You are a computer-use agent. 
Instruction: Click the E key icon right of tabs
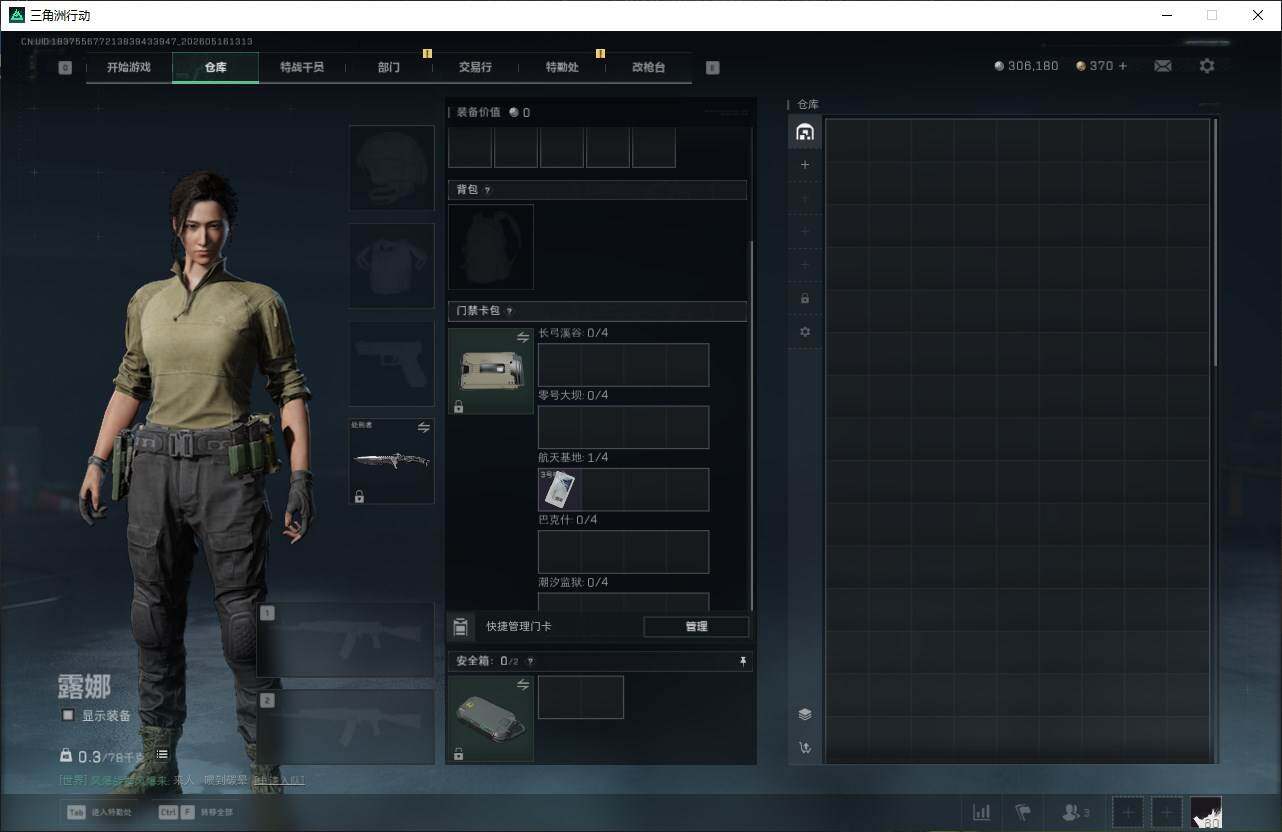pyautogui.click(x=712, y=68)
